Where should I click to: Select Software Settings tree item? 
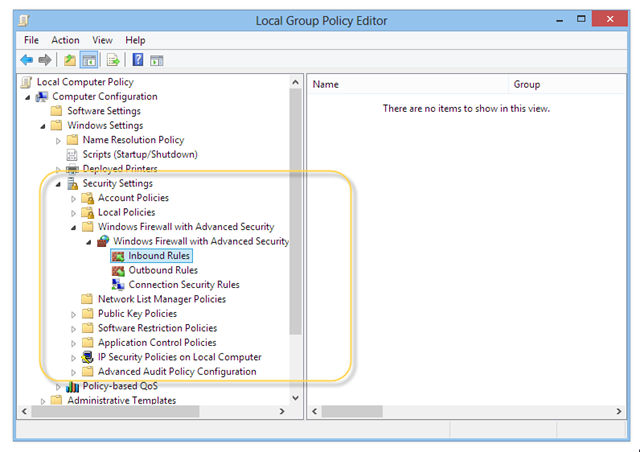[x=104, y=111]
